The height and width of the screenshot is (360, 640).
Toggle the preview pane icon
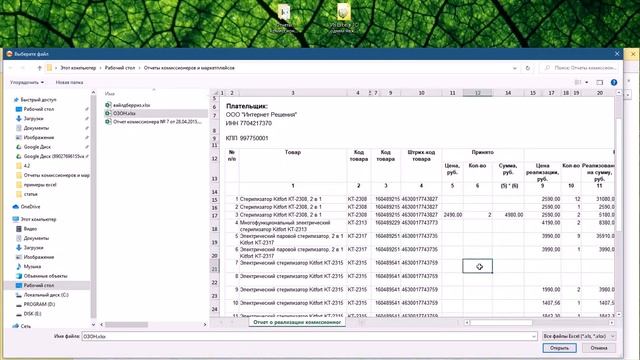[x=599, y=82]
